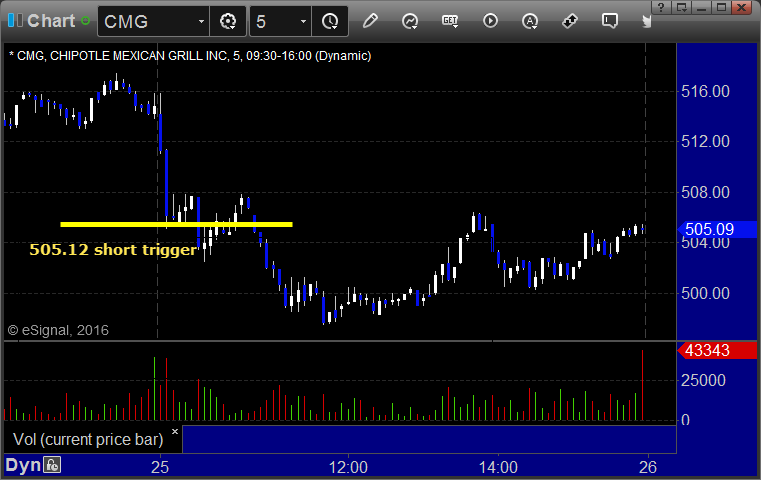The height and width of the screenshot is (480, 761).
Task: Click the blue Chart window bars icon
Action: point(15,20)
